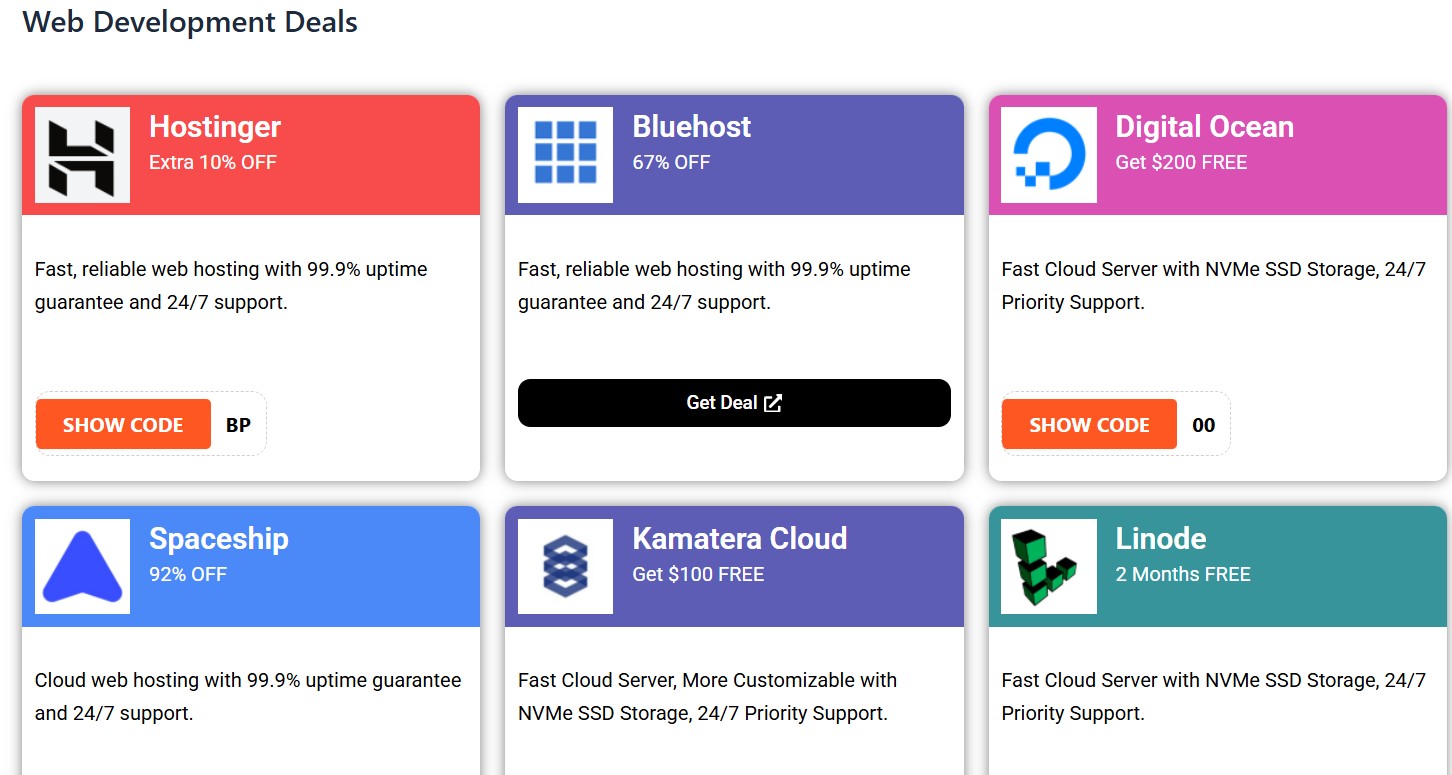The image size is (1452, 775).
Task: Click Spaceship 92% OFF label
Action: pyautogui.click(x=188, y=574)
